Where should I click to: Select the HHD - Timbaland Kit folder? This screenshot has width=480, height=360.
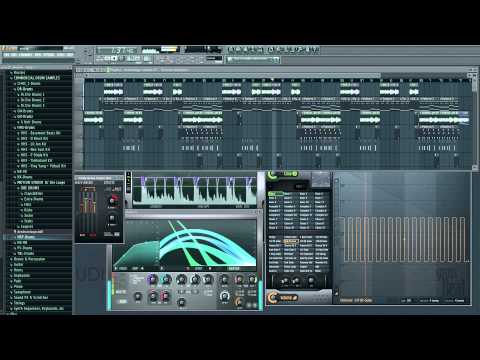click(x=36, y=160)
